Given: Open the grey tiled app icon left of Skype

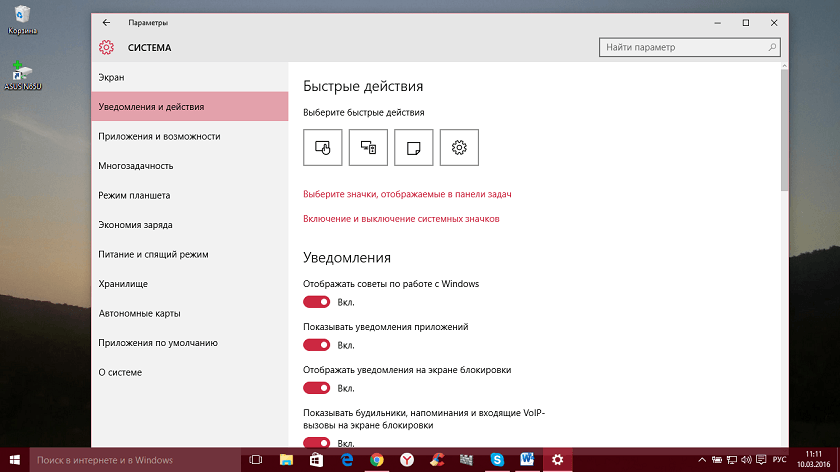Looking at the screenshot, I should pos(467,460).
